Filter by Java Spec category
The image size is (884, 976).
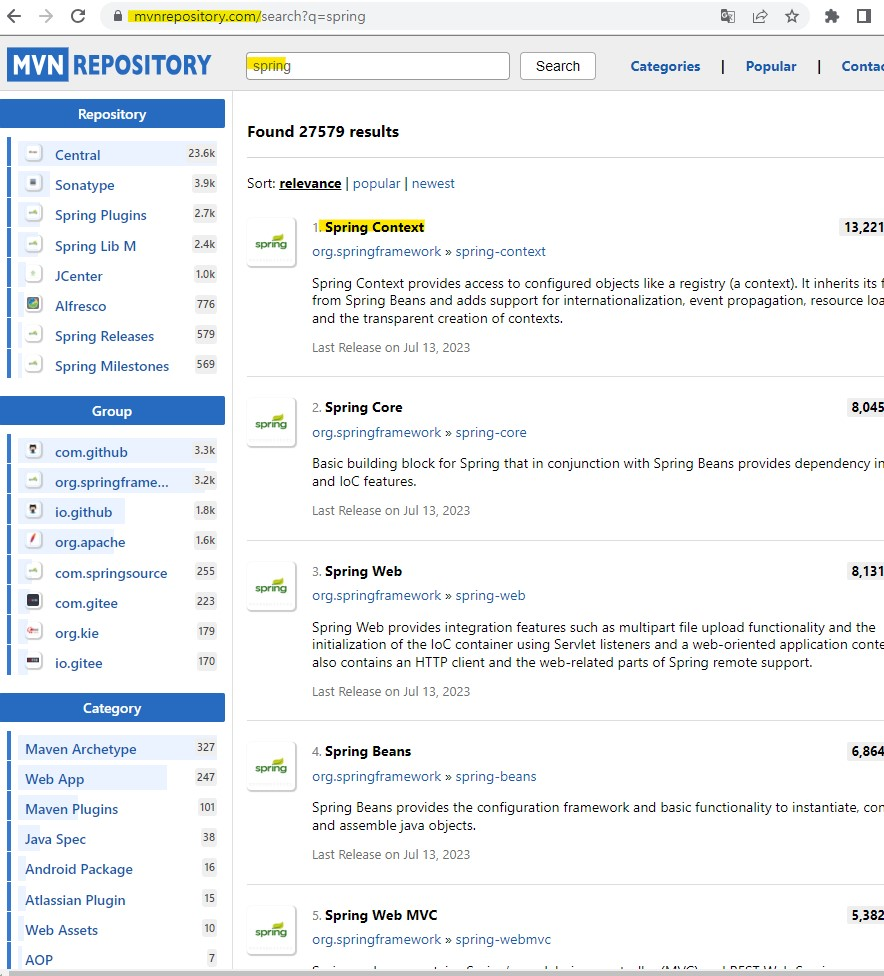[x=55, y=839]
